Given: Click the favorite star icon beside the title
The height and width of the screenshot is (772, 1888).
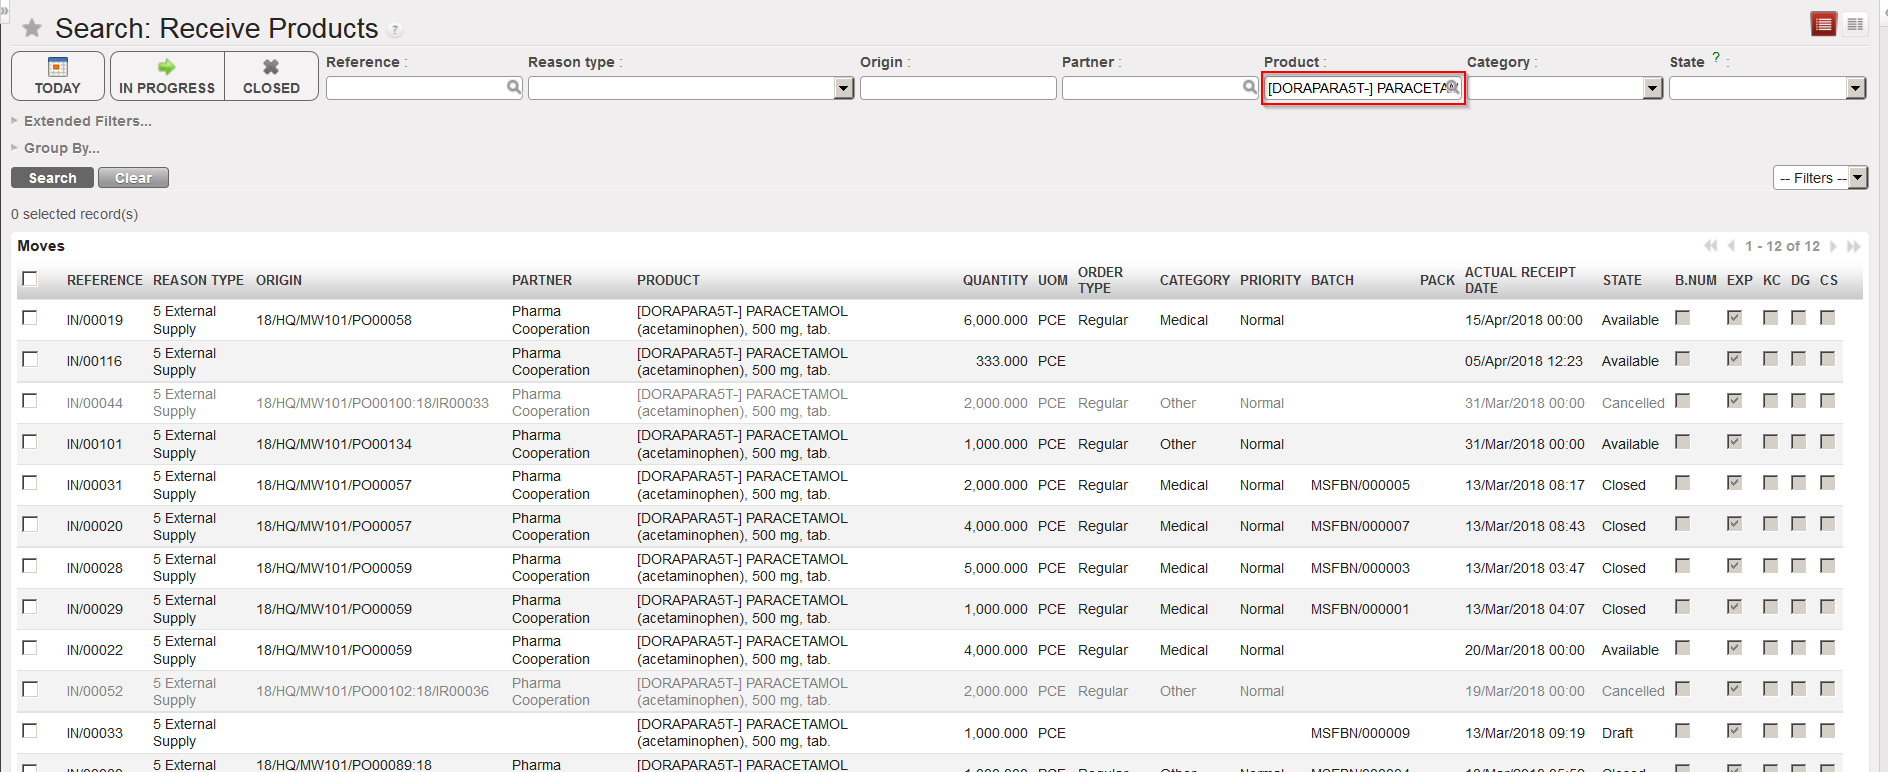Looking at the screenshot, I should coord(32,28).
